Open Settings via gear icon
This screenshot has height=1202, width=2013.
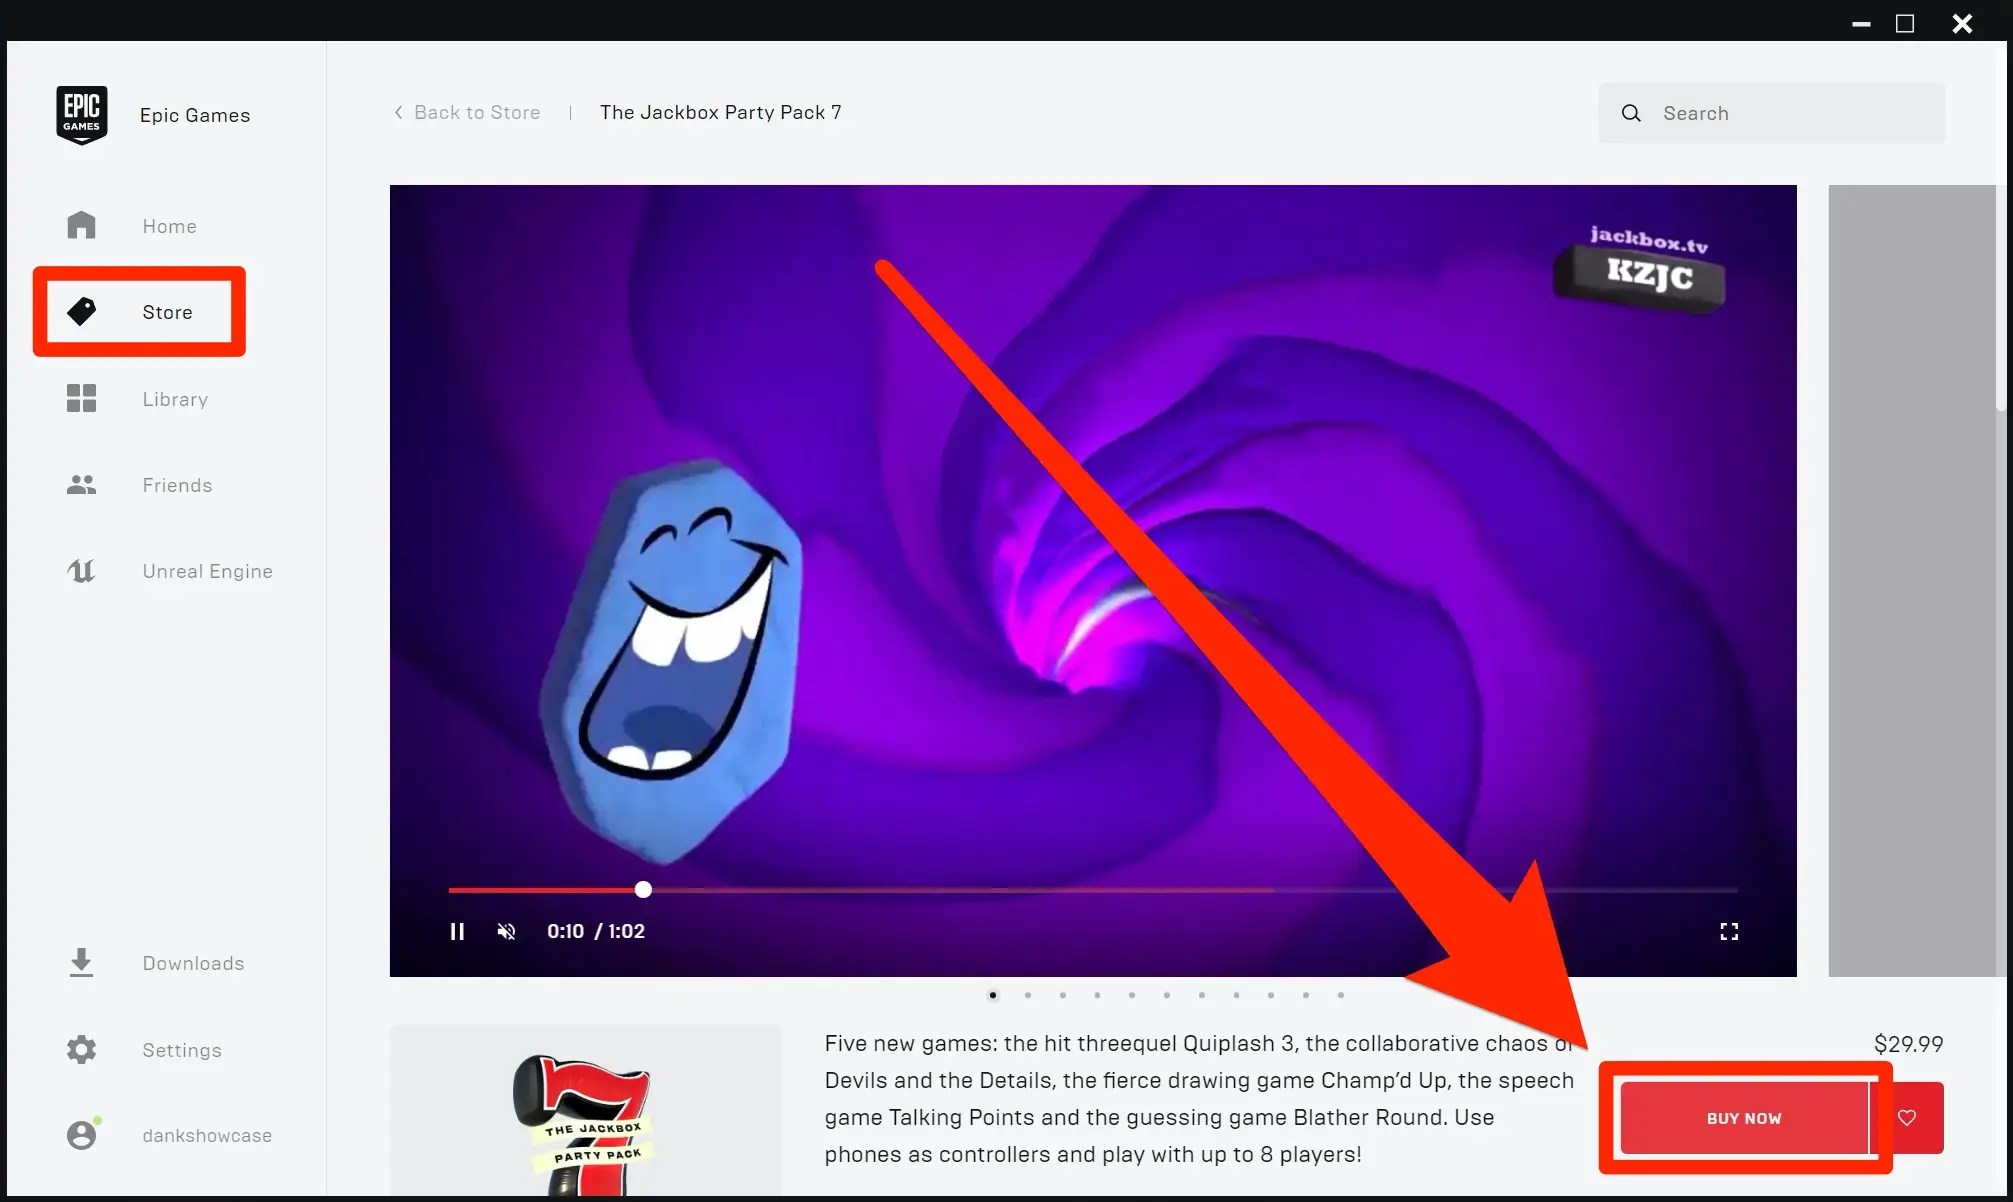click(81, 1049)
